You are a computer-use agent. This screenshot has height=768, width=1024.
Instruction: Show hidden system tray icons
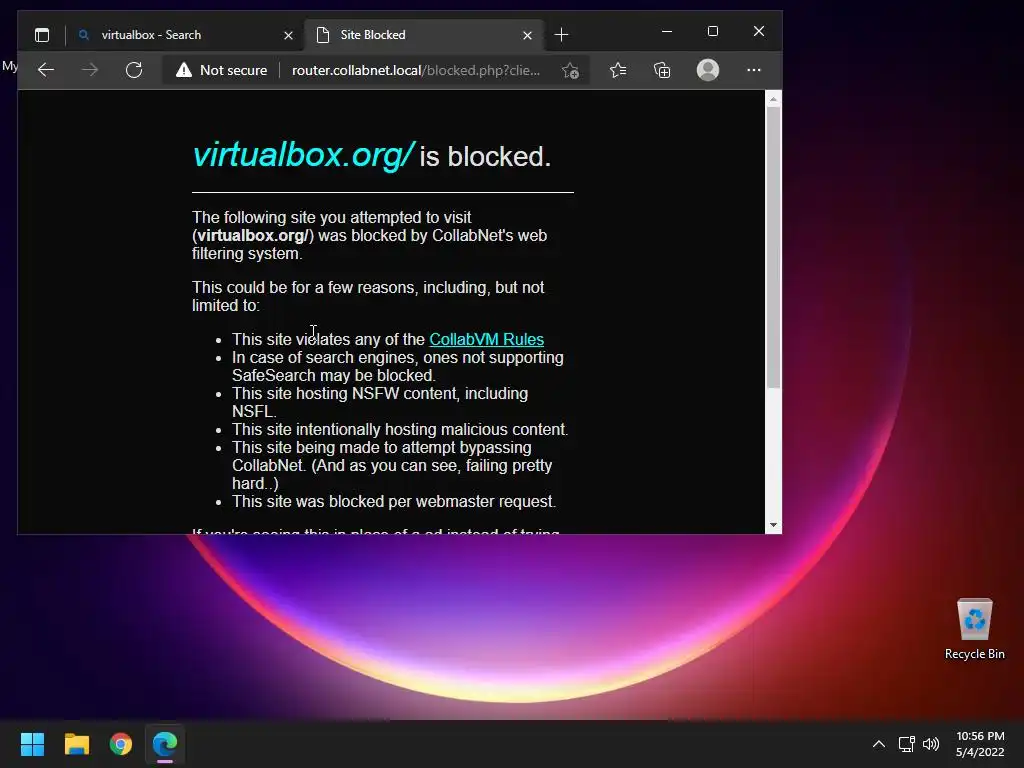(879, 744)
